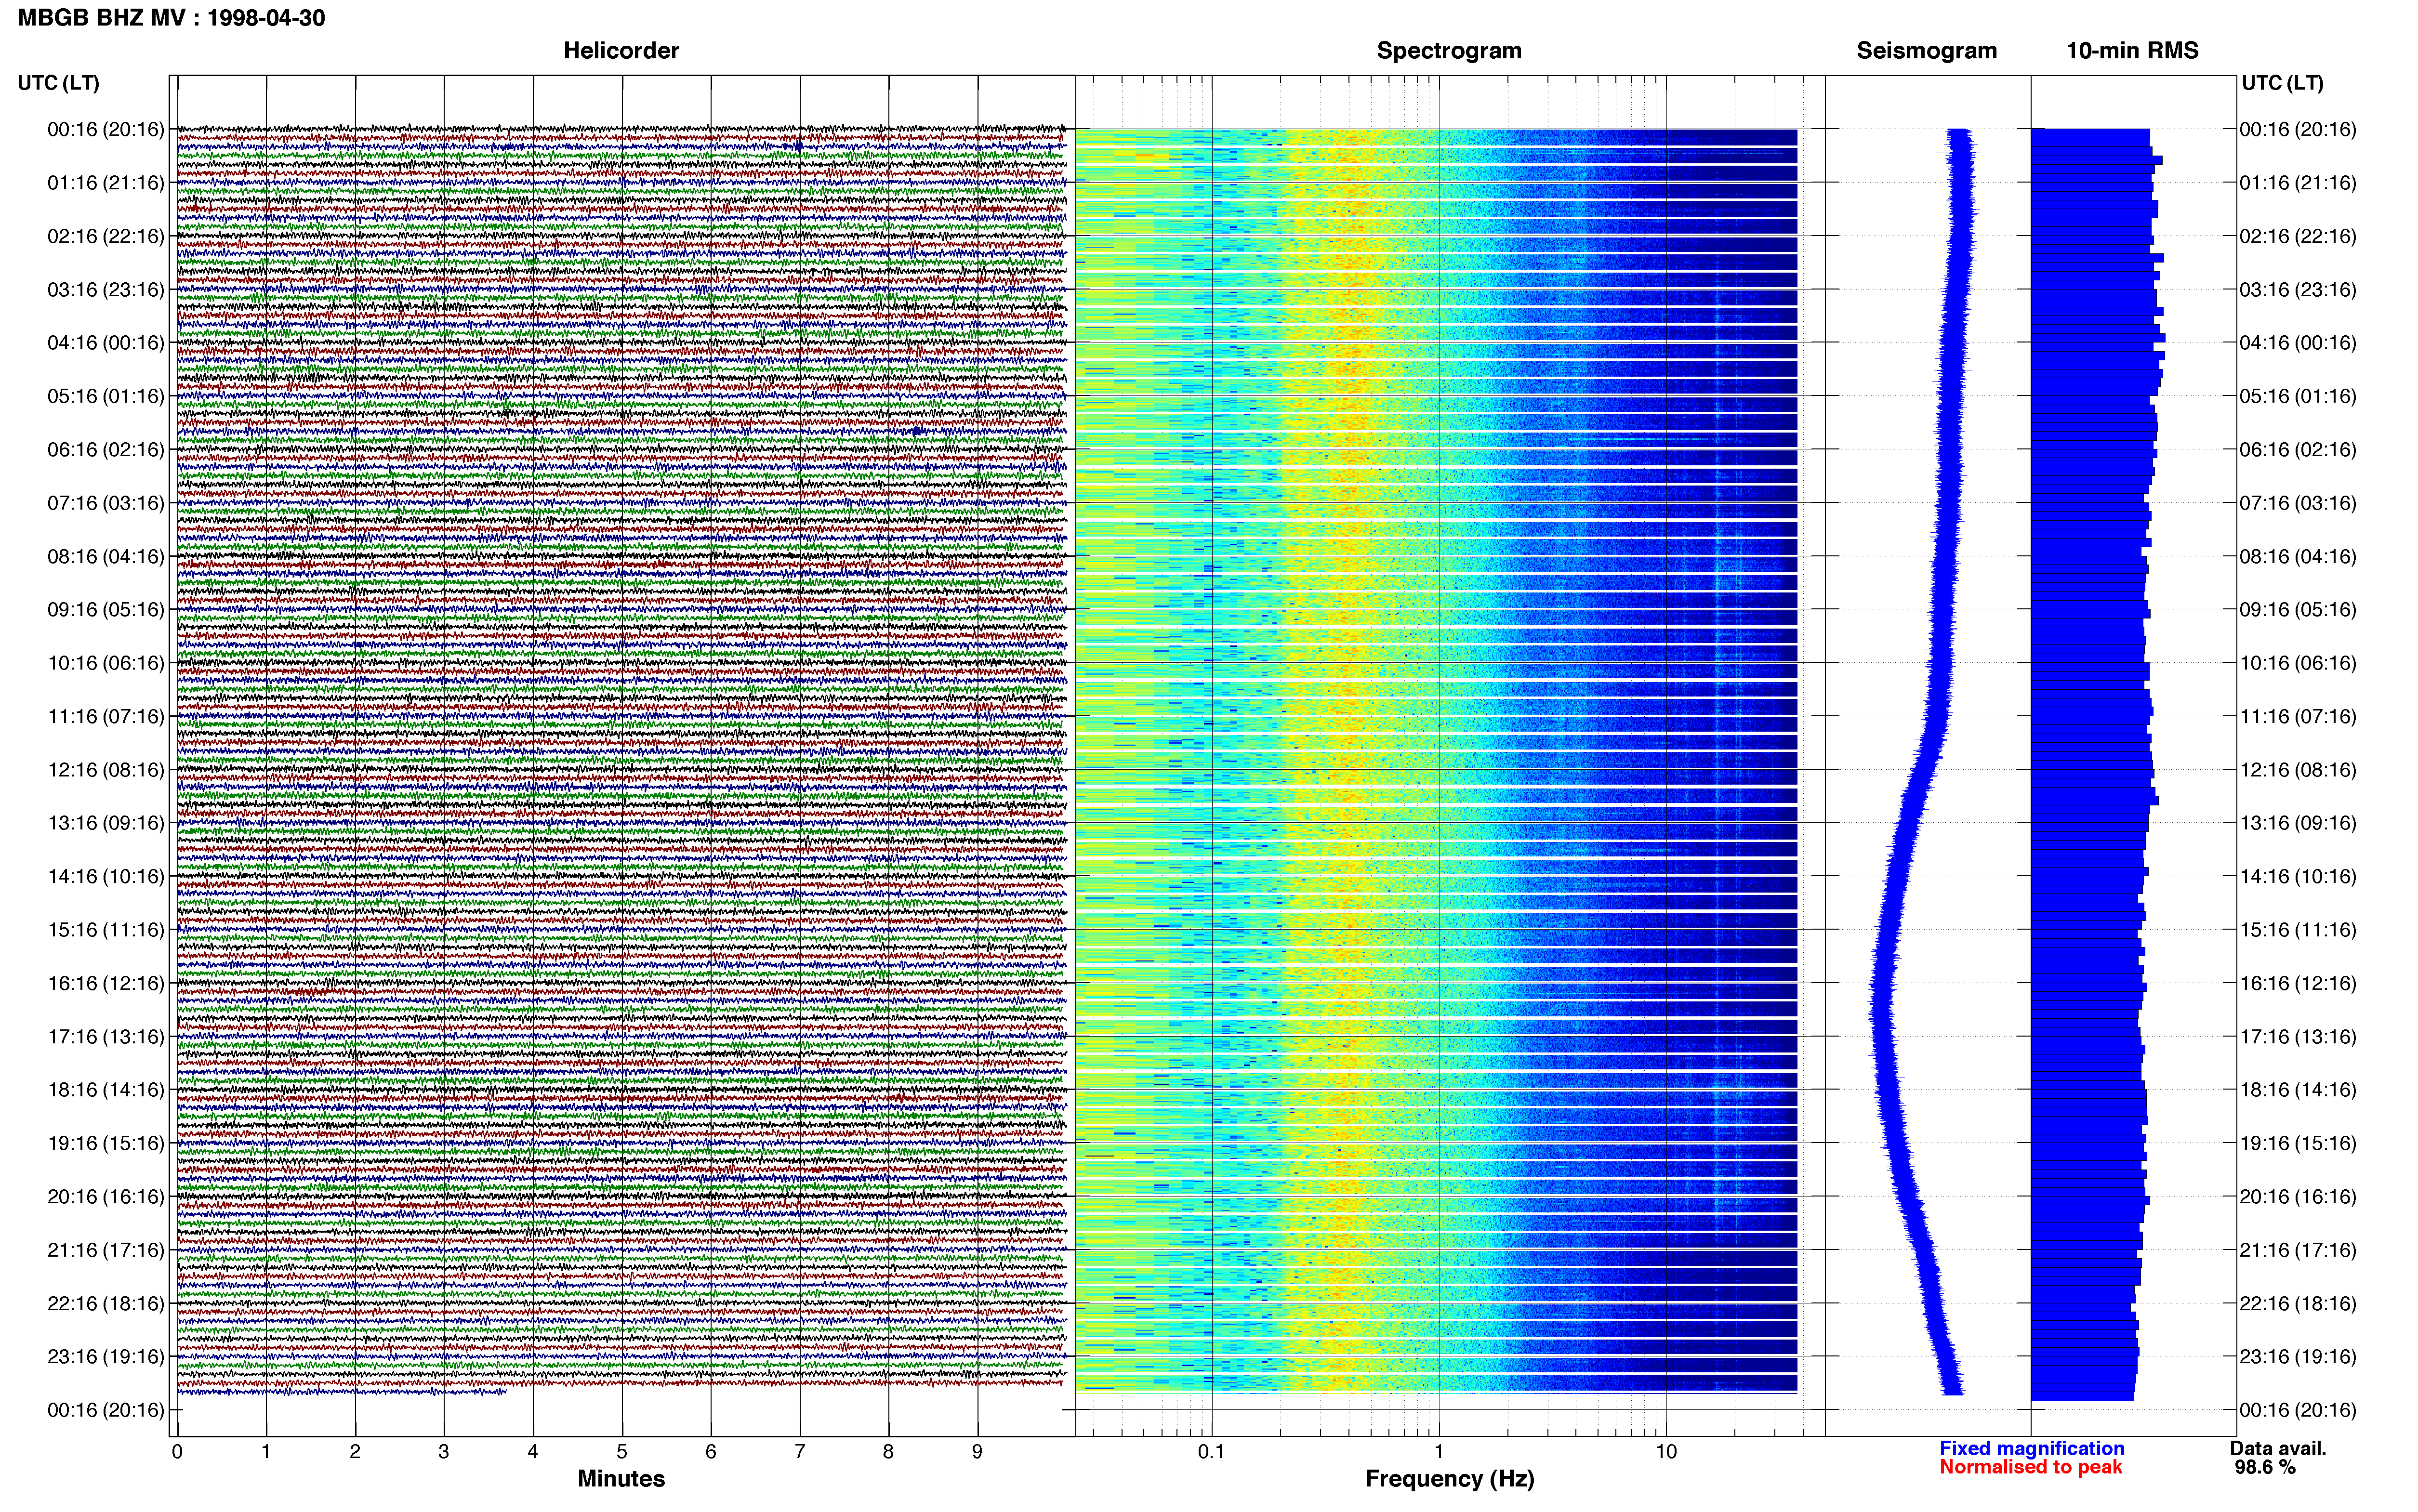Click the '9' tick on the Minutes axis
Screen dimensions: 2418x1512
tap(977, 1452)
